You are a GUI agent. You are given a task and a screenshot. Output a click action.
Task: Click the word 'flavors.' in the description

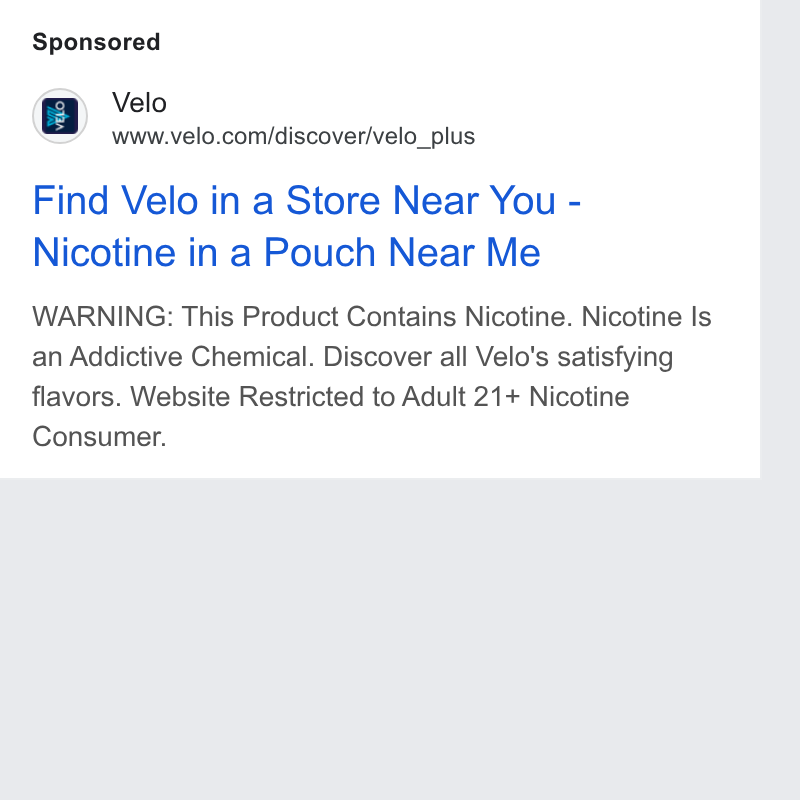coord(77,396)
